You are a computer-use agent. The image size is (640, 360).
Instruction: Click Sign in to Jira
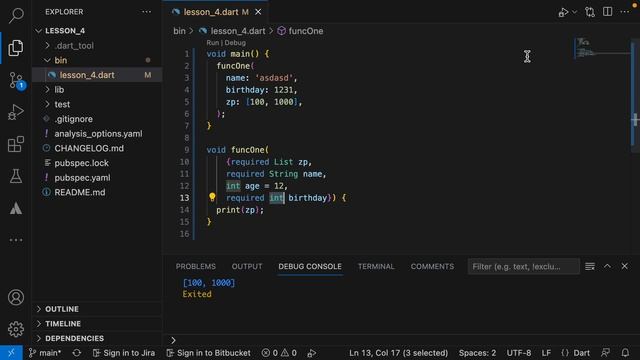tap(124, 353)
